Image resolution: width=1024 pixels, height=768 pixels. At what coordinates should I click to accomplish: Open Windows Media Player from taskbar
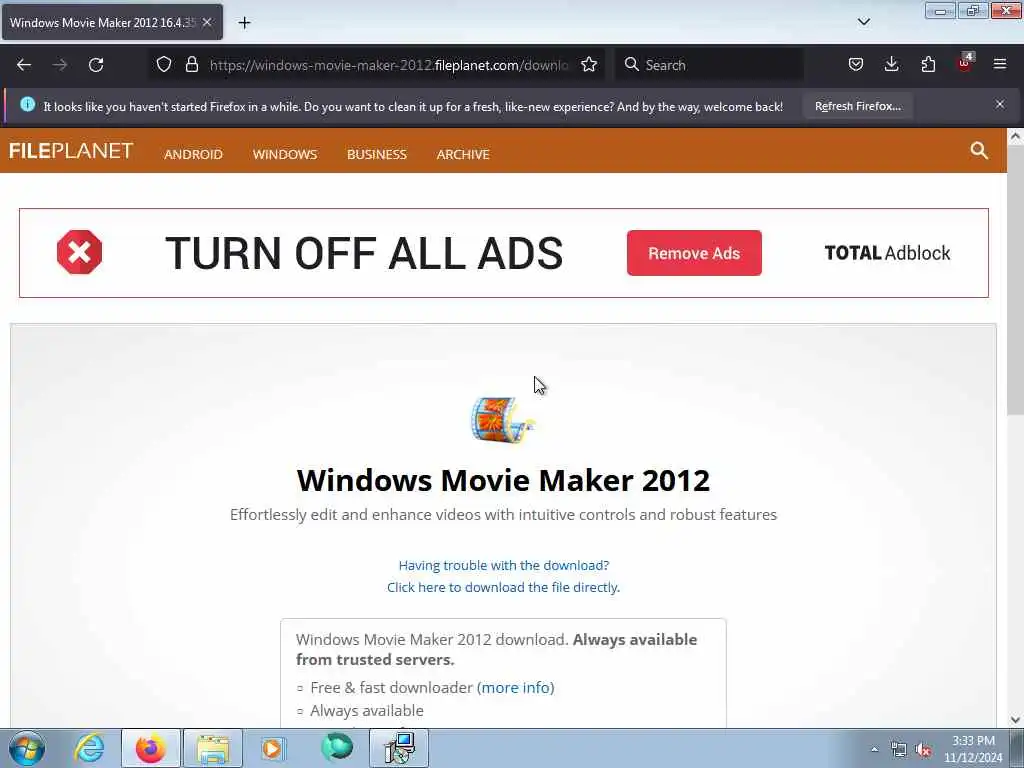[x=273, y=748]
